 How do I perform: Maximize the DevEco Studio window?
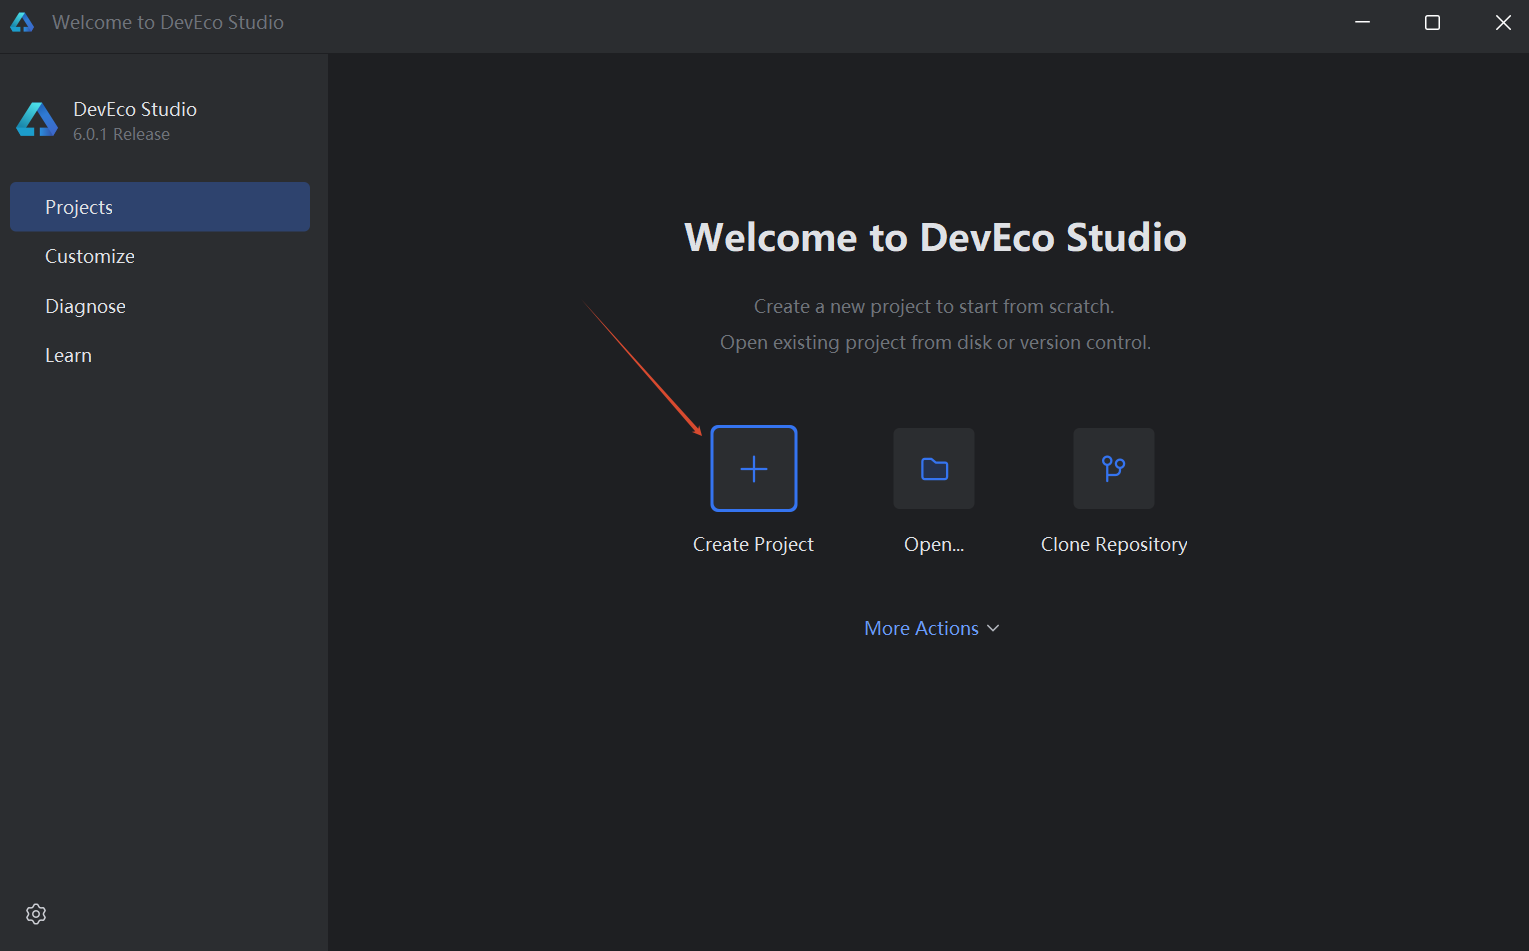pos(1432,22)
